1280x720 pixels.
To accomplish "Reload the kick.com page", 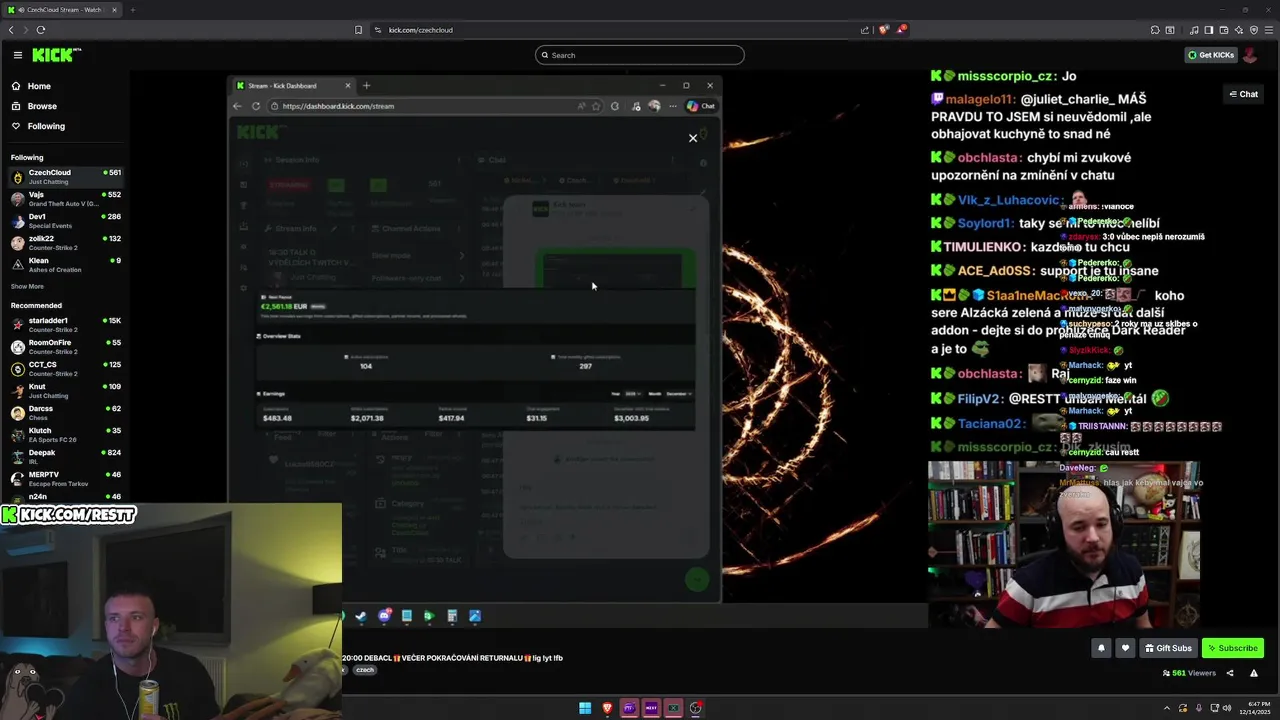I will coord(40,30).
